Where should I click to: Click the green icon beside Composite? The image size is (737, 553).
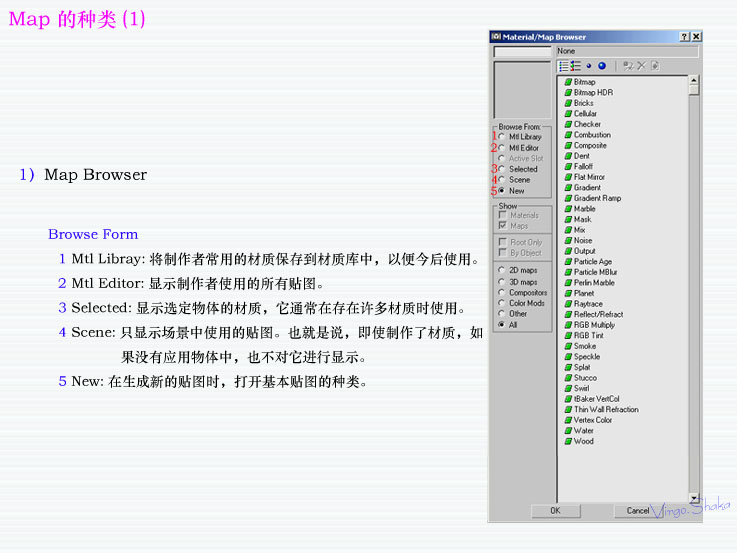(x=568, y=146)
